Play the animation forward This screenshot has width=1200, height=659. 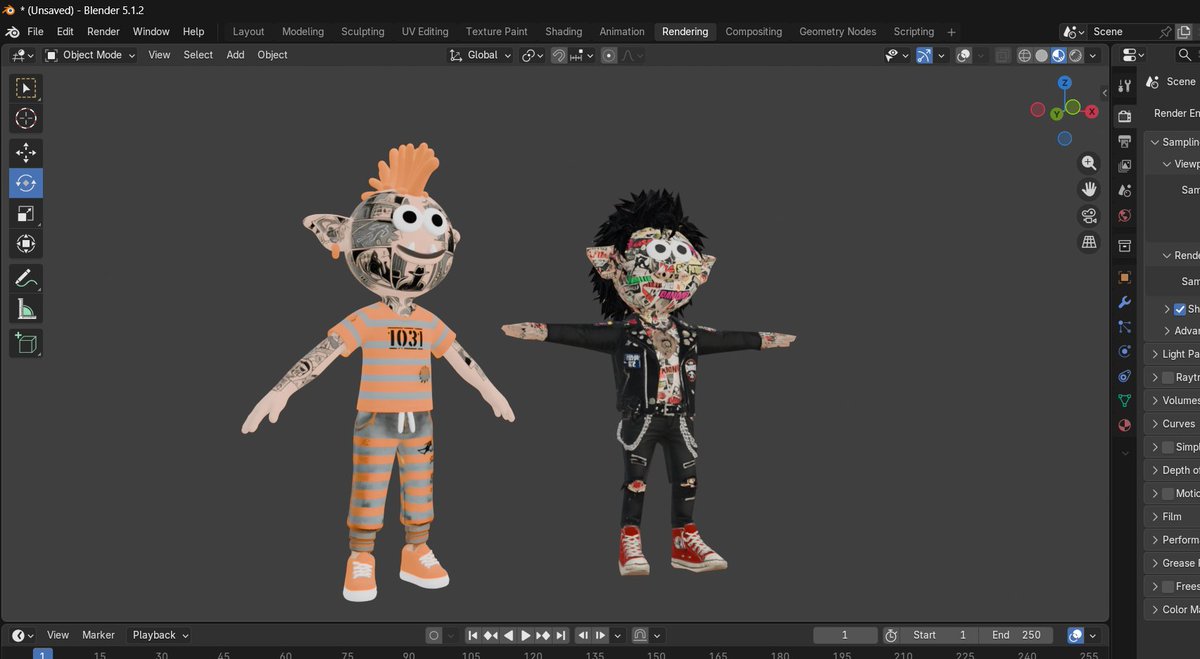click(x=526, y=635)
